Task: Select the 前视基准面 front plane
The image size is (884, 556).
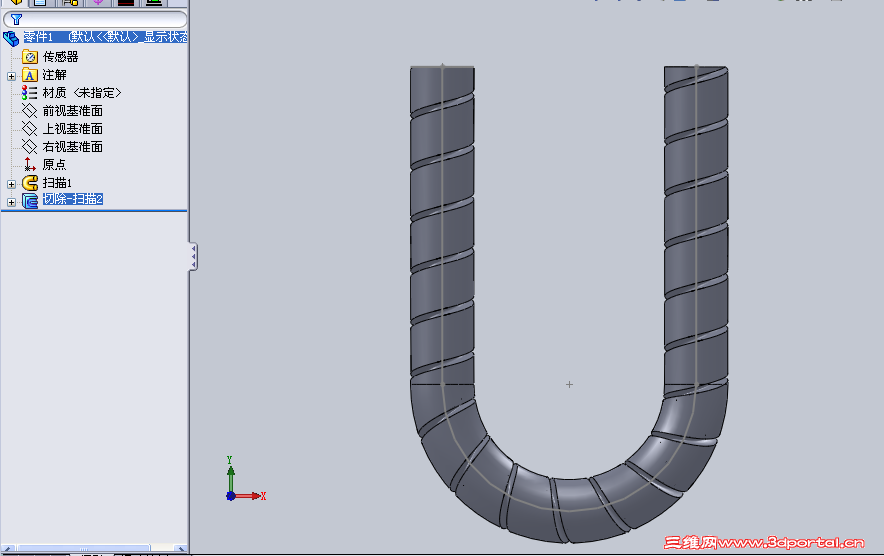Action: point(73,111)
